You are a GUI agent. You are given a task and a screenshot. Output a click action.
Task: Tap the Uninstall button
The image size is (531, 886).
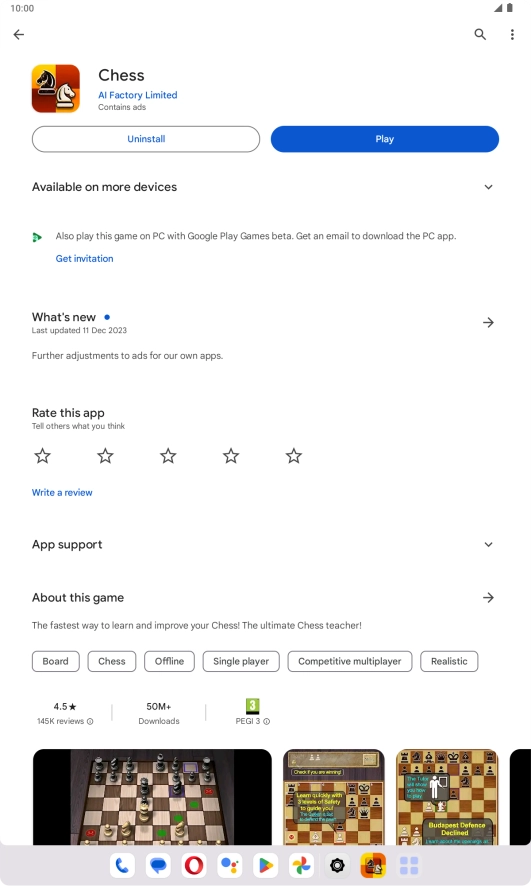pyautogui.click(x=146, y=139)
